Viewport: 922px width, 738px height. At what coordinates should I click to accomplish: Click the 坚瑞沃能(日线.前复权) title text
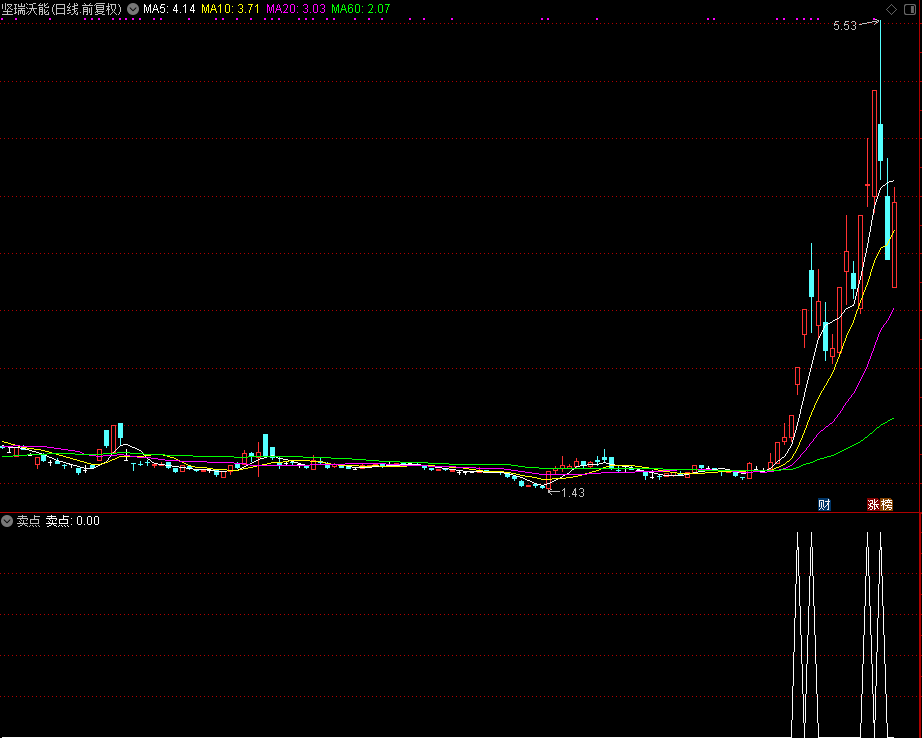(x=62, y=9)
